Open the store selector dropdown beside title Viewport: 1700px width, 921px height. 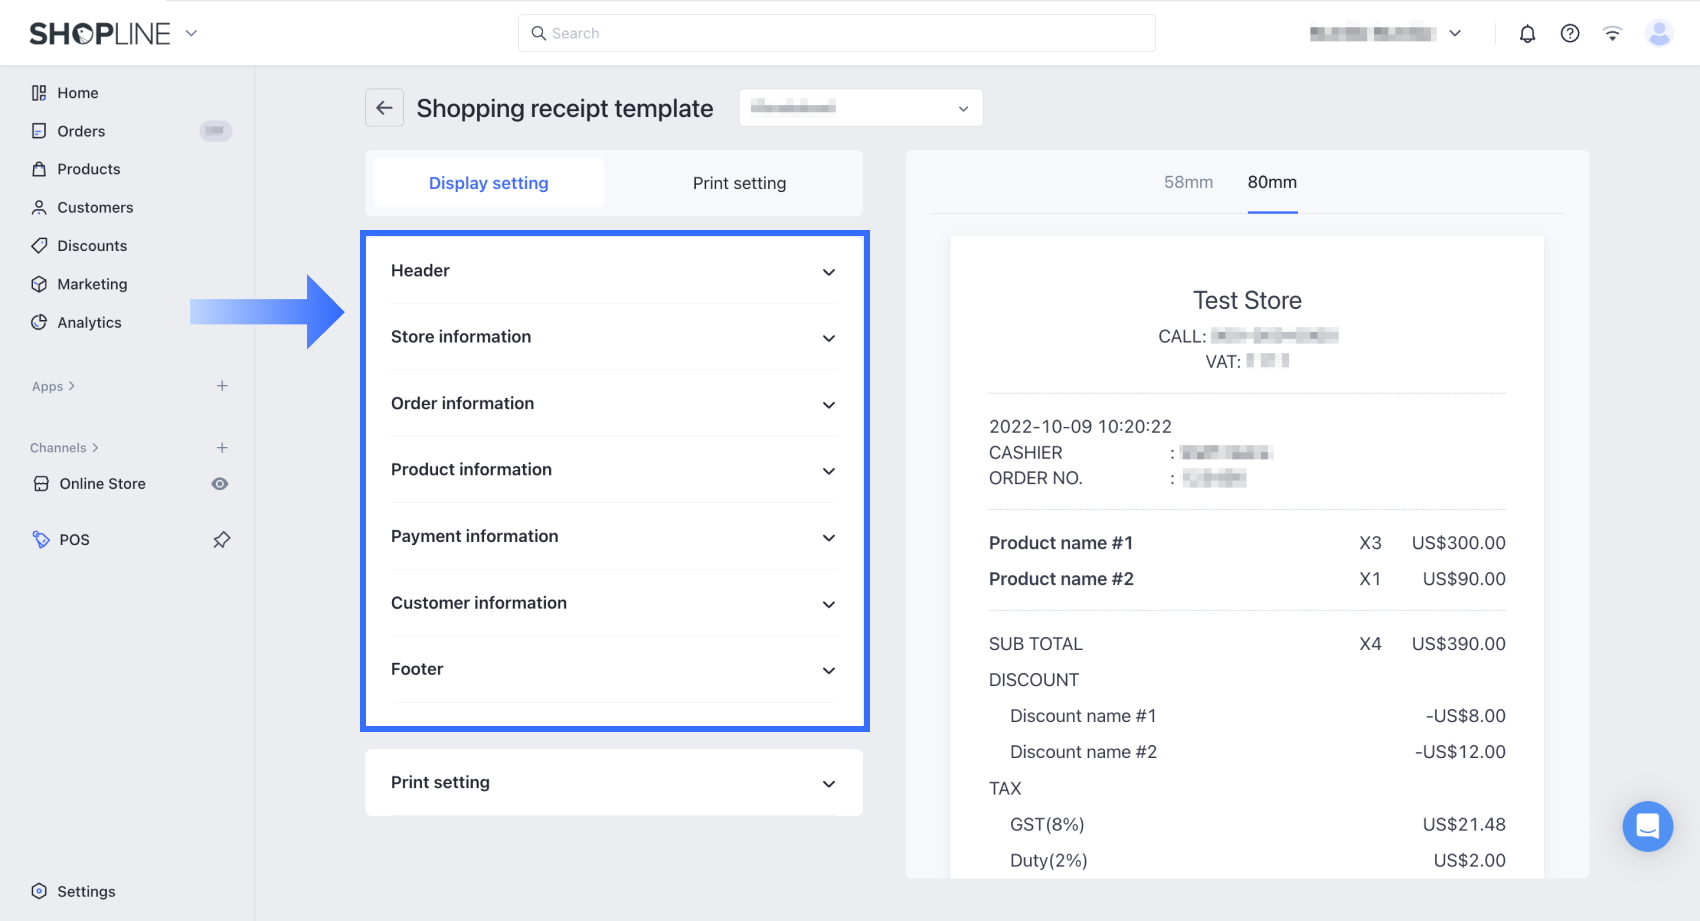coord(860,108)
